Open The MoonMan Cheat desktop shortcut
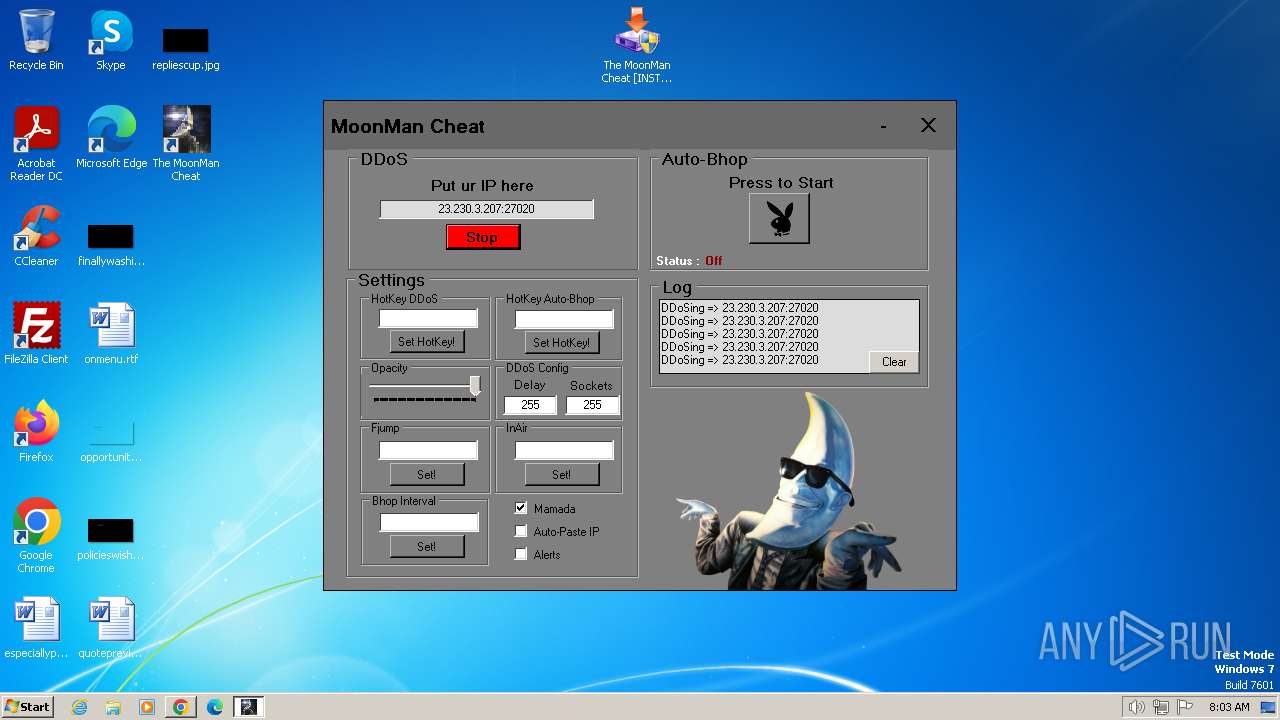 tap(186, 144)
